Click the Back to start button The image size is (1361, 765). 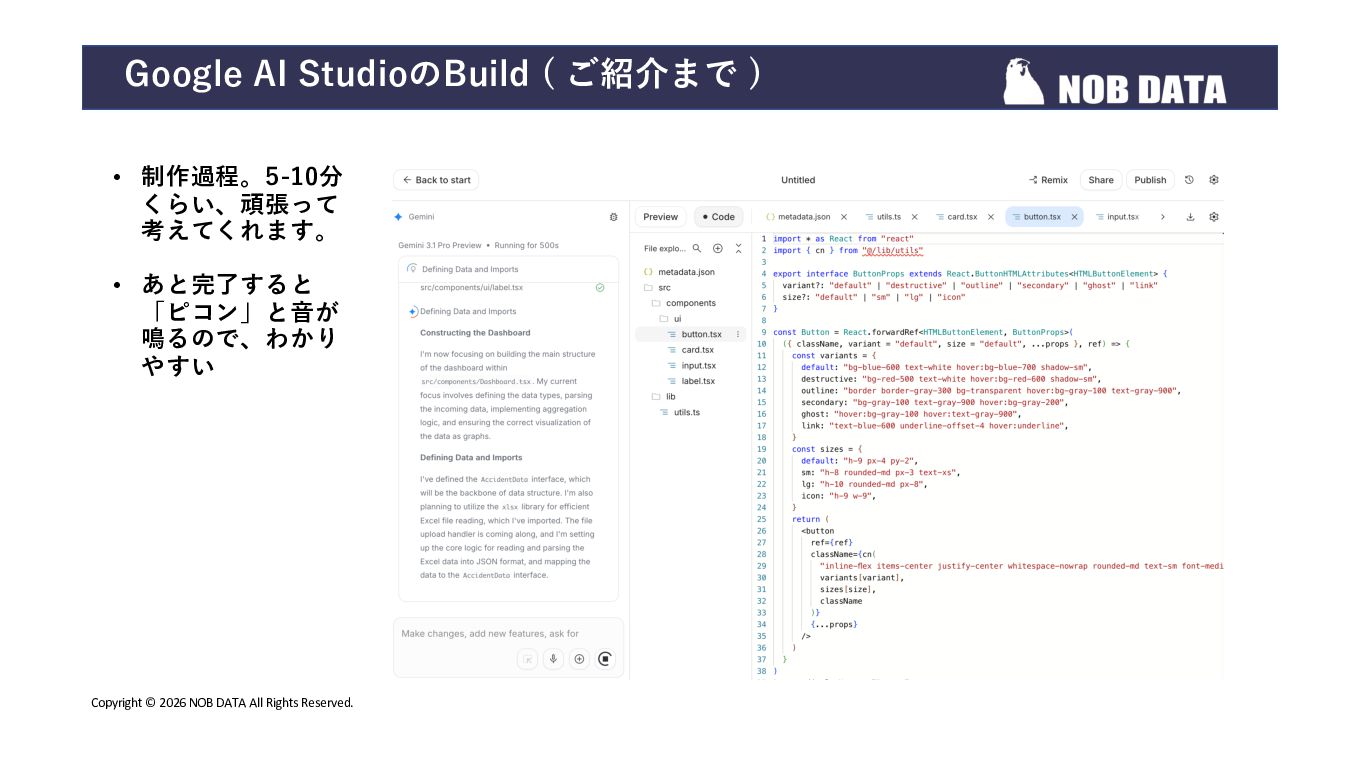tap(436, 180)
